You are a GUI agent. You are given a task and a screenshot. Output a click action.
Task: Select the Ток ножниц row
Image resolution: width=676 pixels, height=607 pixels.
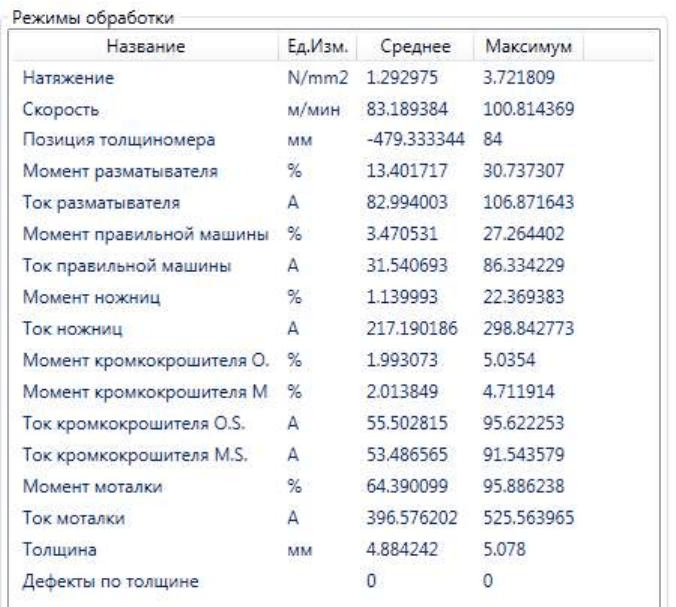coord(333,329)
